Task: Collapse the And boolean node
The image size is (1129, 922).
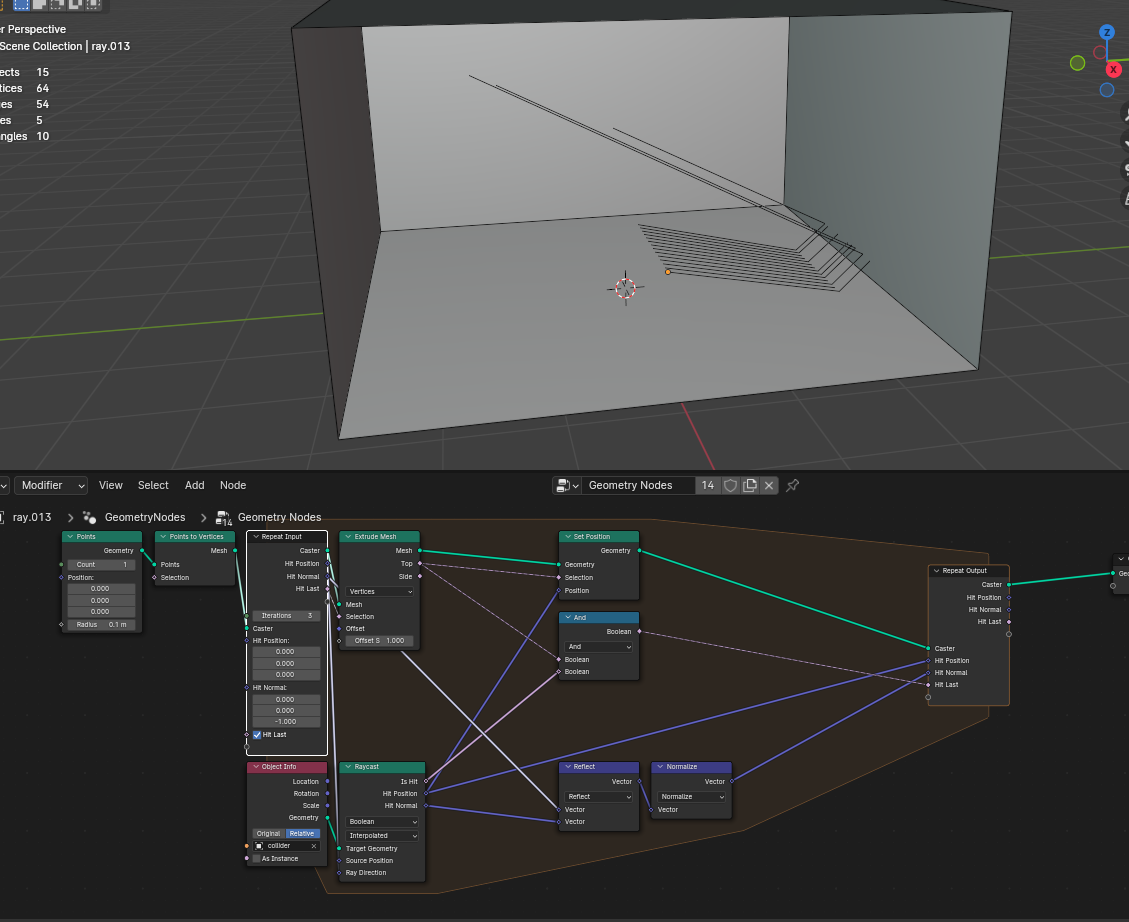Action: click(567, 618)
